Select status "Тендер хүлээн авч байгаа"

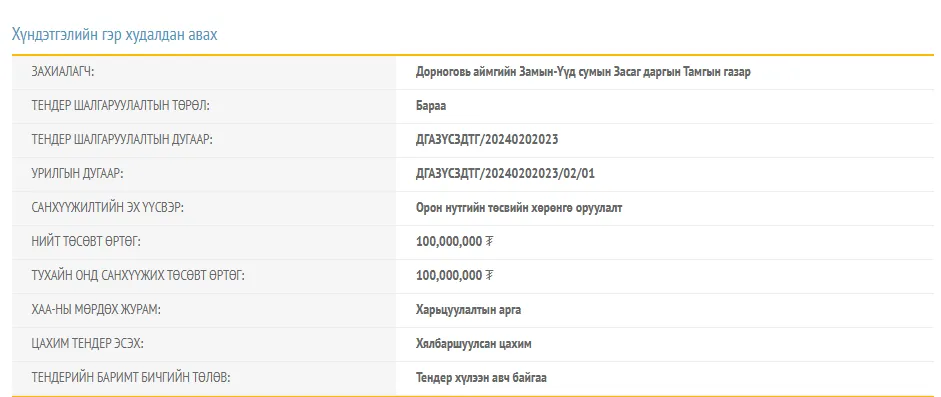(481, 378)
